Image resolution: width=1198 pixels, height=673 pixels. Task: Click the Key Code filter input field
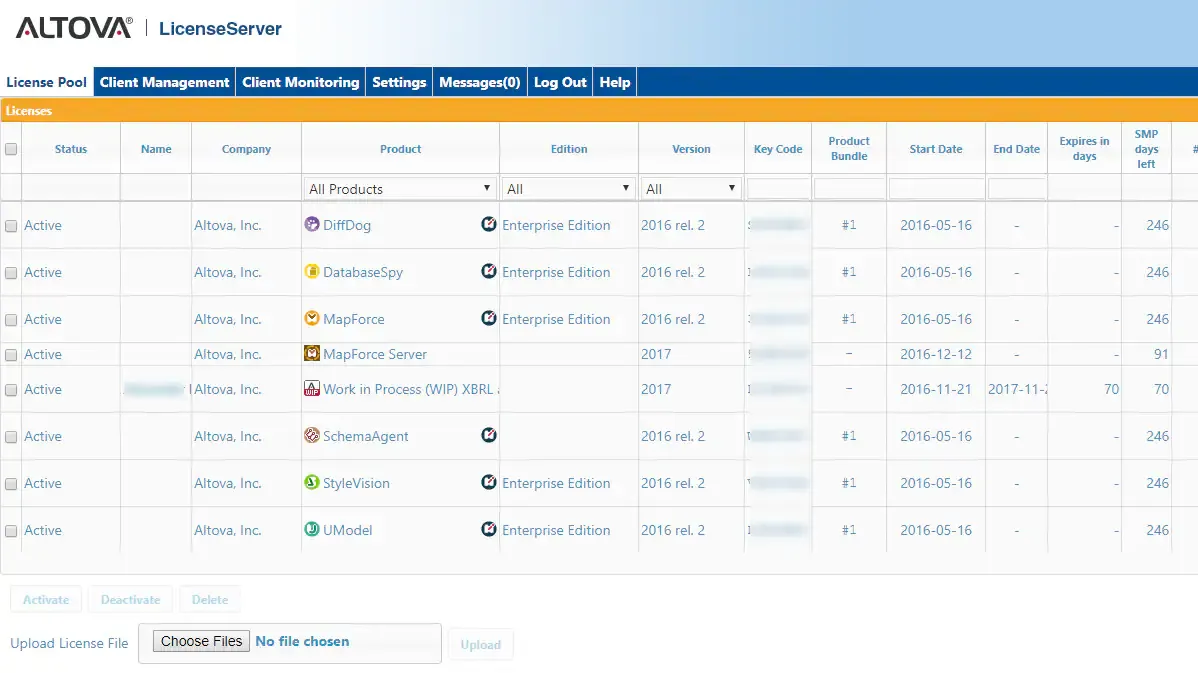coord(778,188)
